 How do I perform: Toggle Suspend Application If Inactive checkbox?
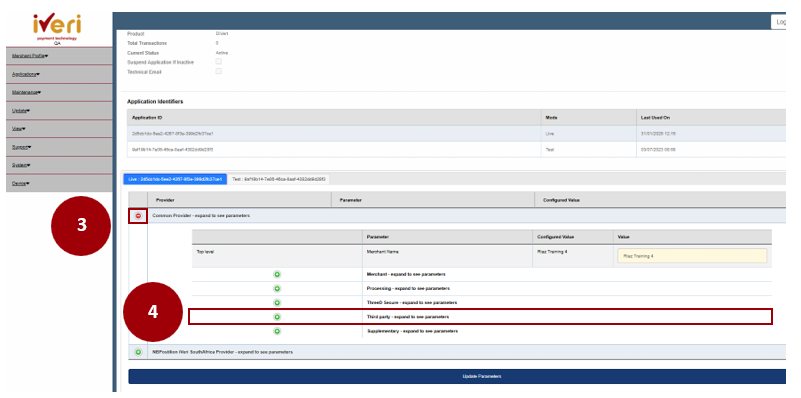coord(219,62)
